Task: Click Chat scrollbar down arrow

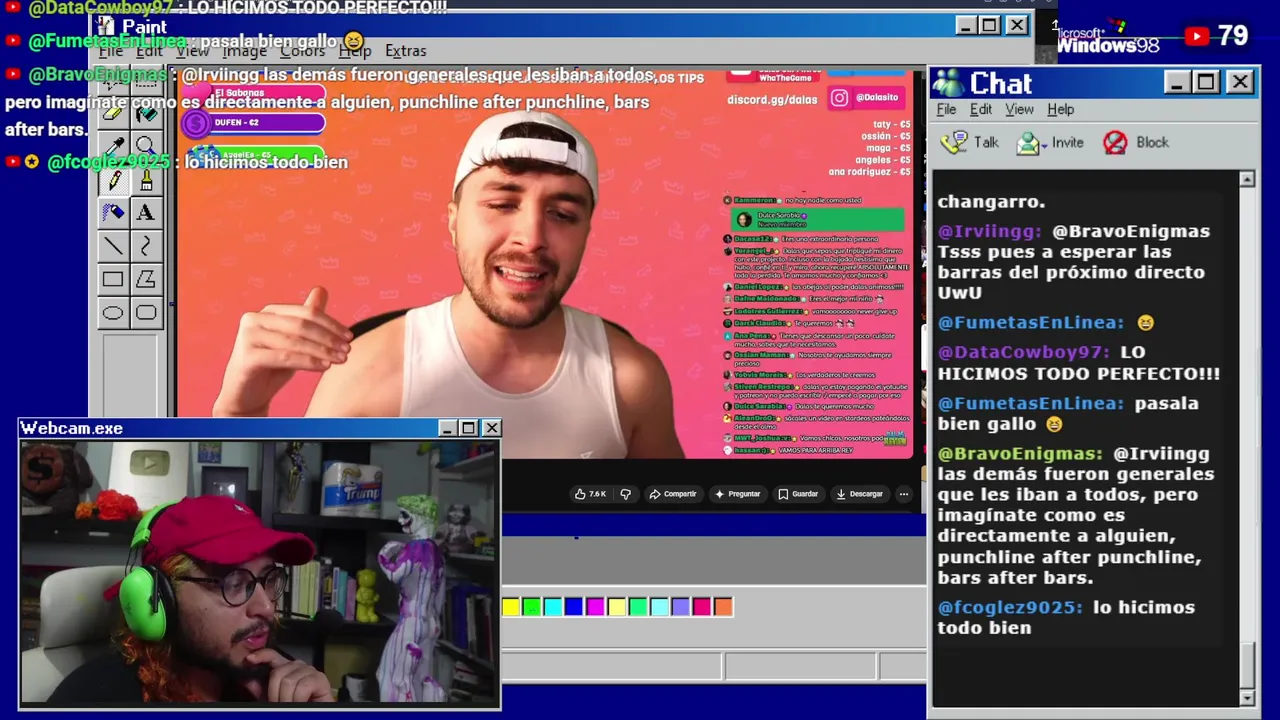Action: pyautogui.click(x=1247, y=697)
